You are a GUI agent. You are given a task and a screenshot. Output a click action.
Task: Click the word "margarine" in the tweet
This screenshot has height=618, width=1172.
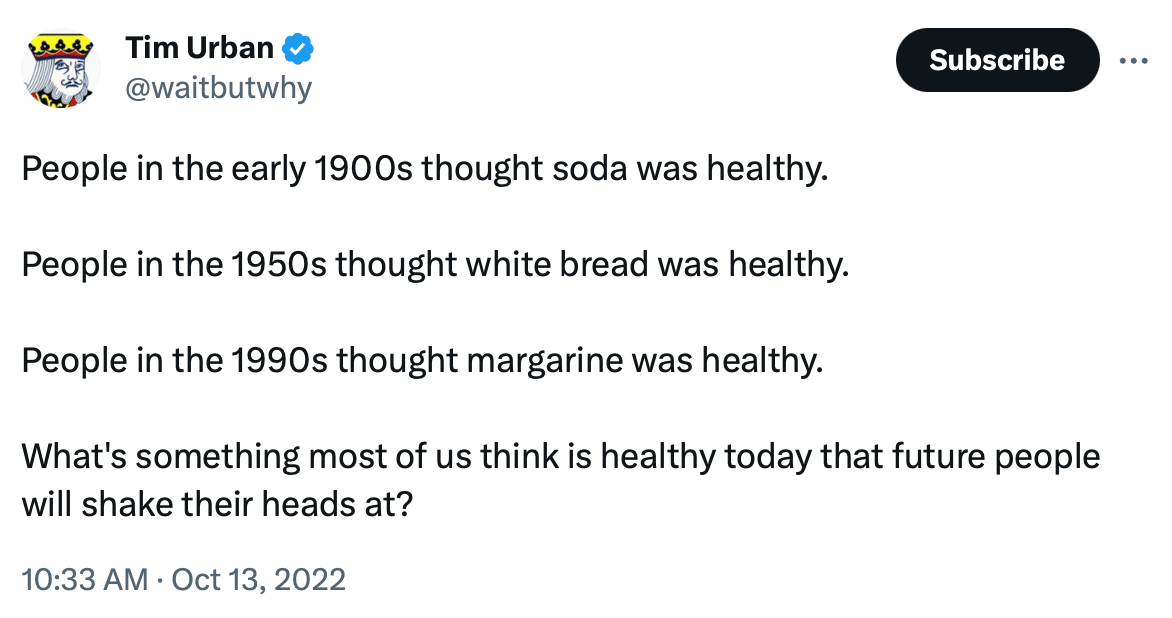pos(544,362)
